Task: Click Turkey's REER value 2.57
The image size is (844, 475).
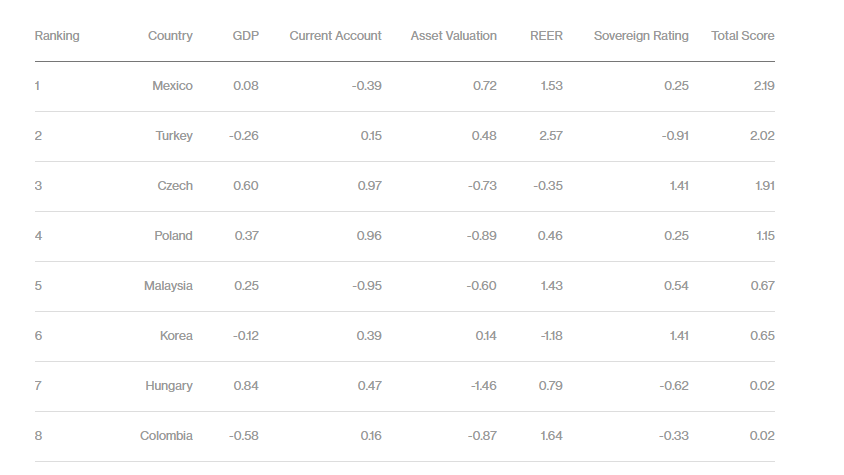Action: (x=551, y=136)
